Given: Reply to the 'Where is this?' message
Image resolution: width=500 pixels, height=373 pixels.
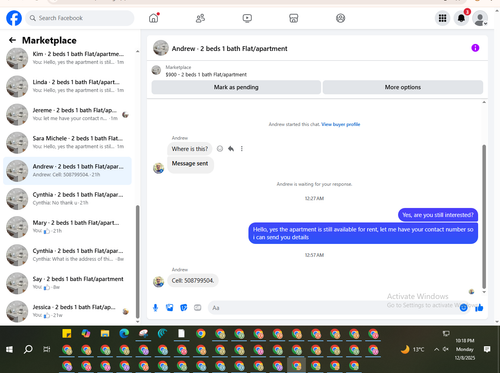Looking at the screenshot, I should pyautogui.click(x=231, y=149).
